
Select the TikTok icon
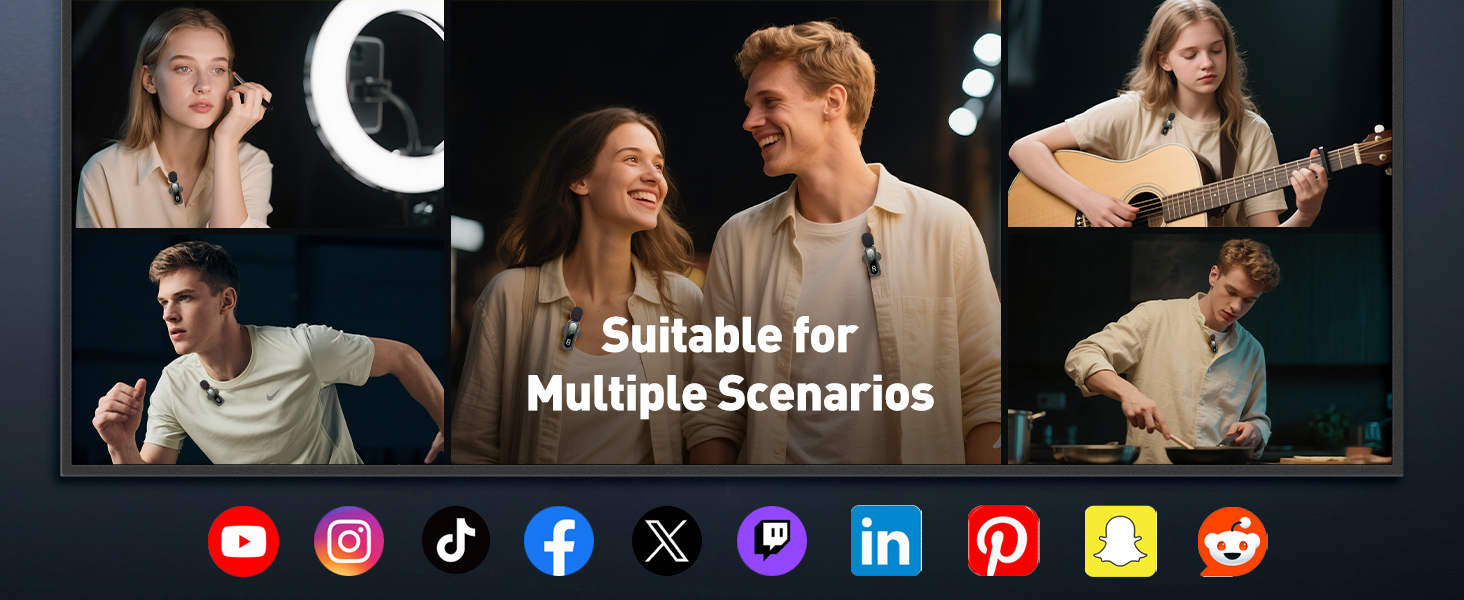tap(456, 541)
